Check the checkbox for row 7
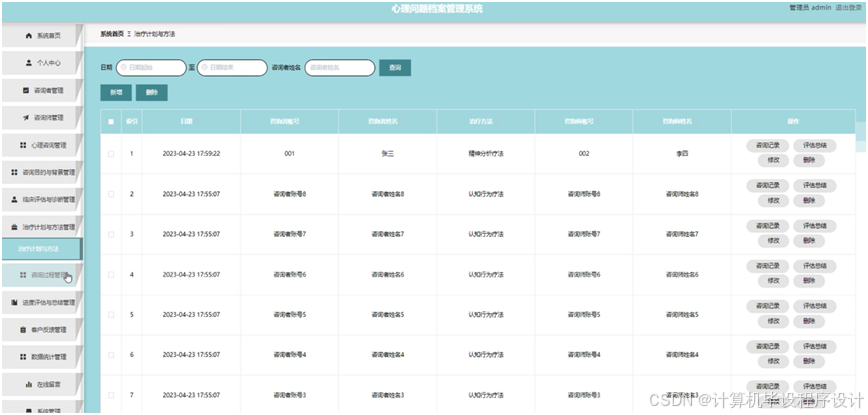This screenshot has height=415, width=868. pyautogui.click(x=111, y=395)
